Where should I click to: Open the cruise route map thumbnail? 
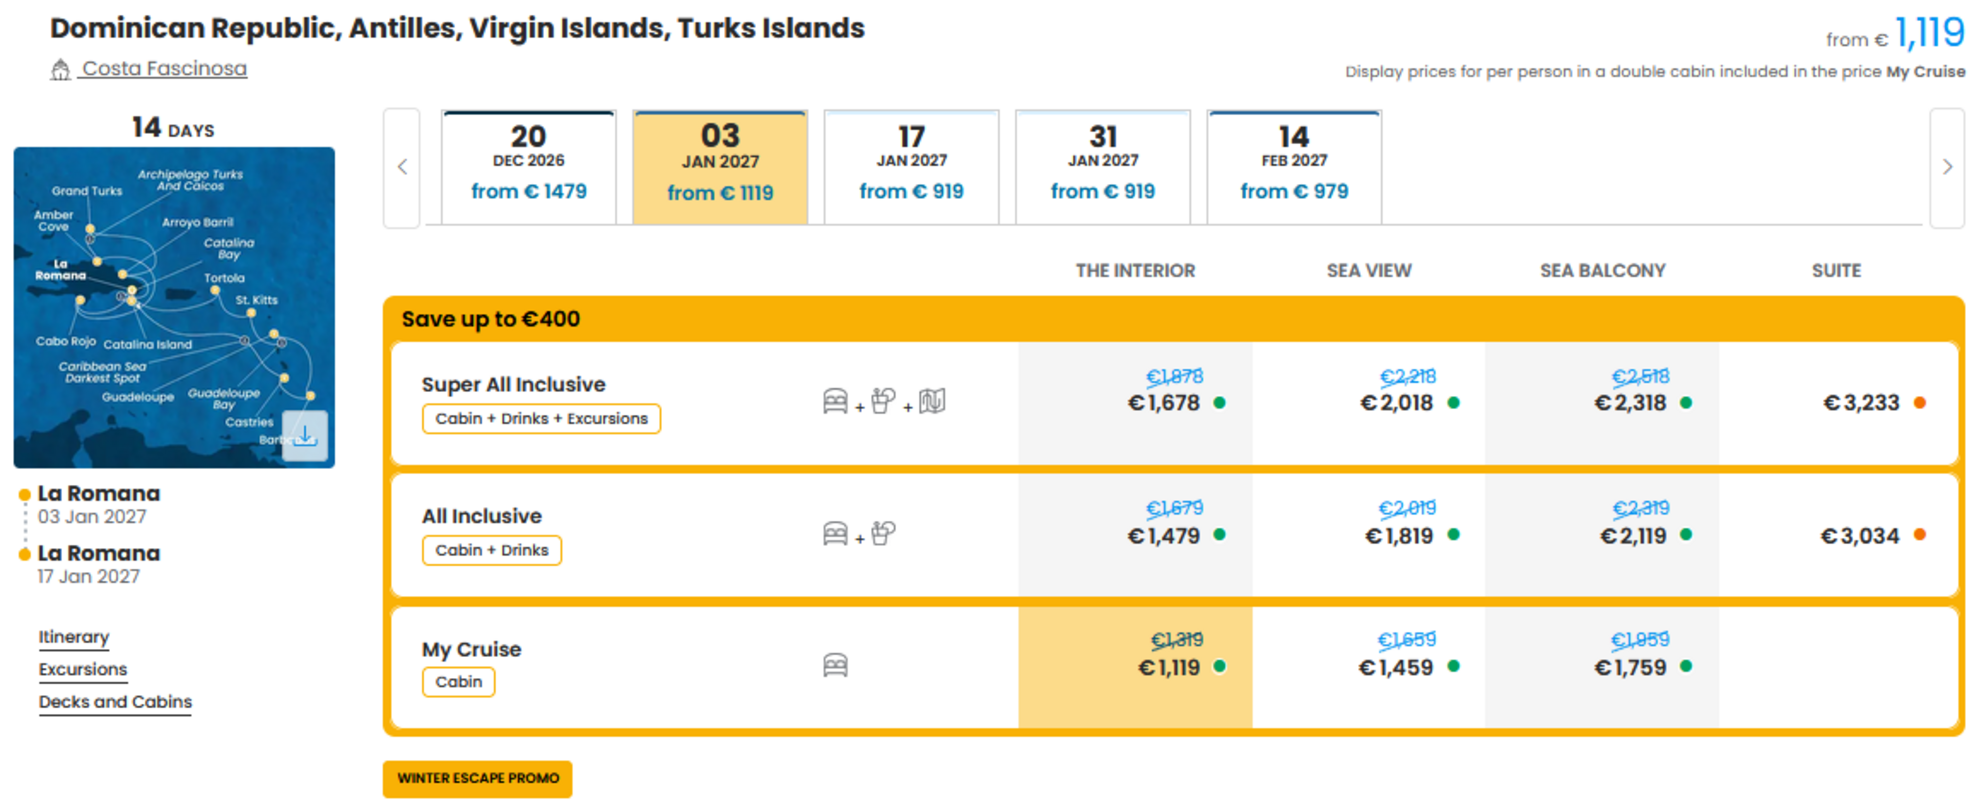coord(174,307)
